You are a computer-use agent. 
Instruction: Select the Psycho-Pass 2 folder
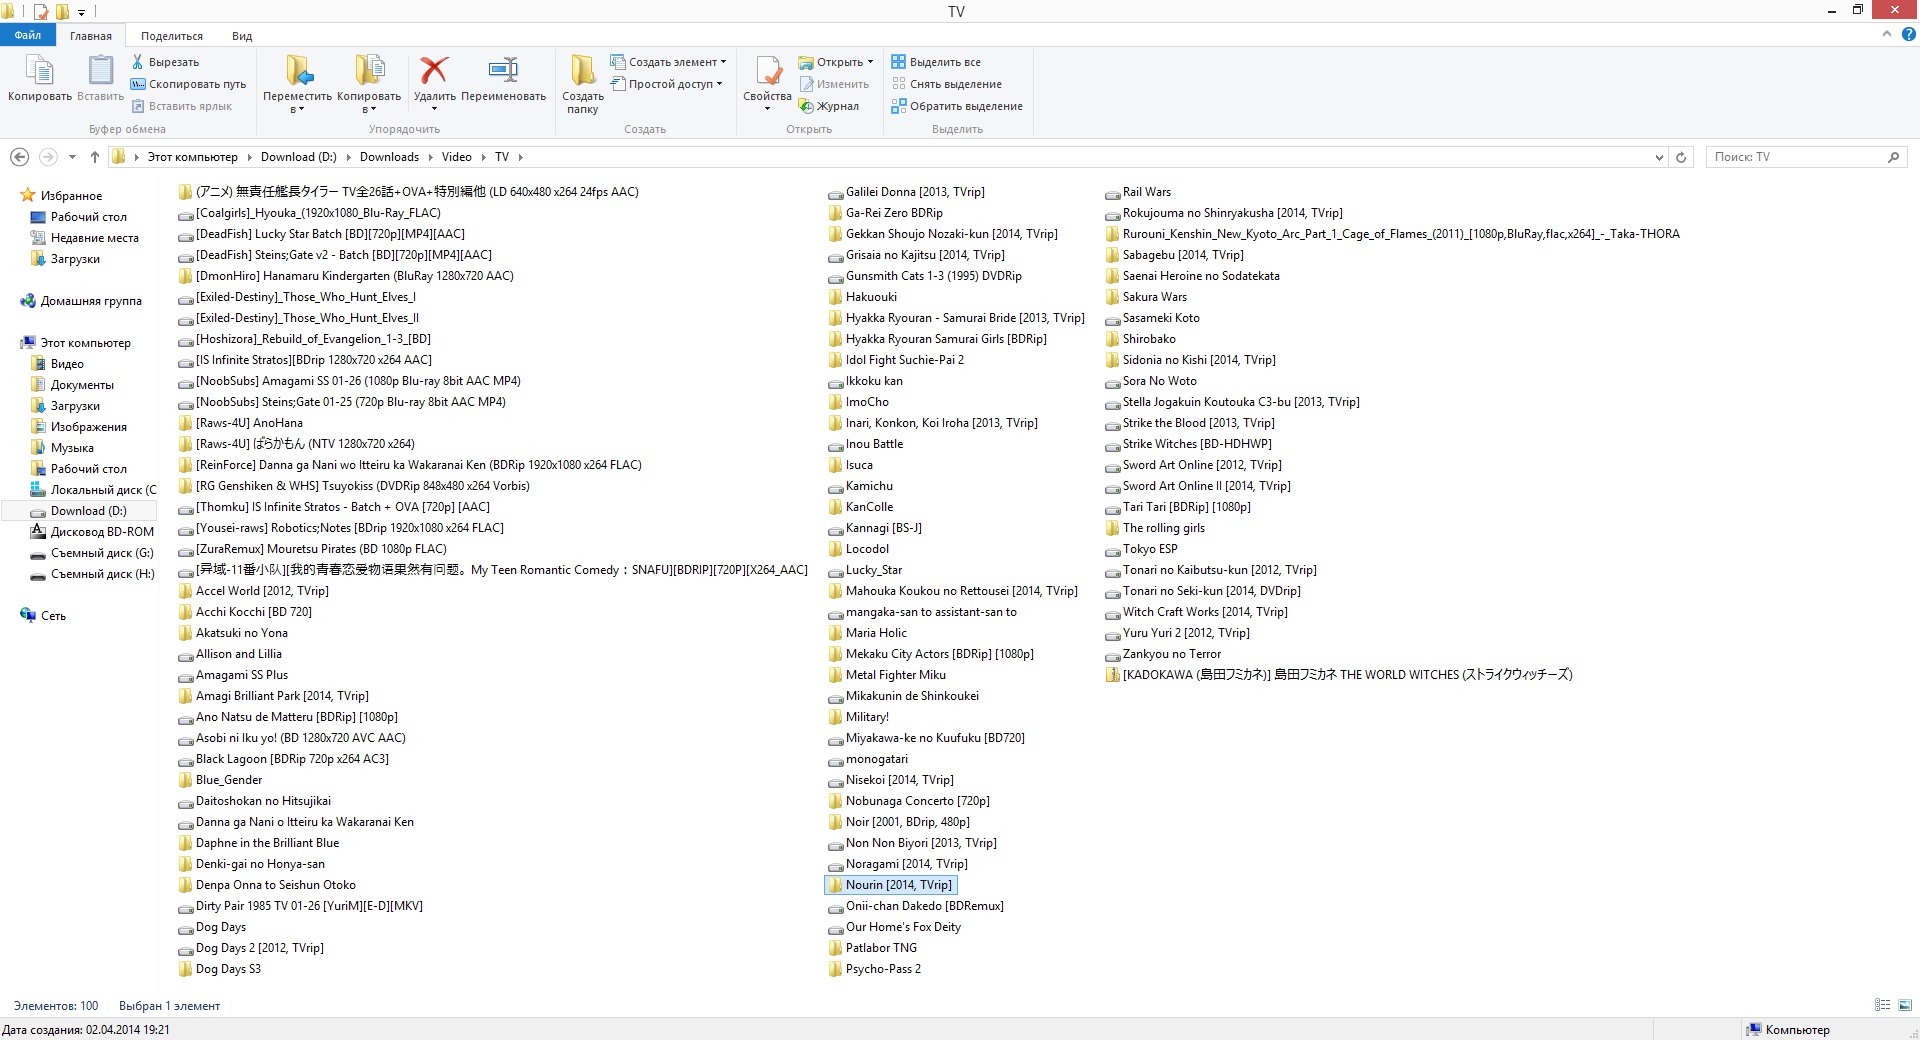point(875,969)
